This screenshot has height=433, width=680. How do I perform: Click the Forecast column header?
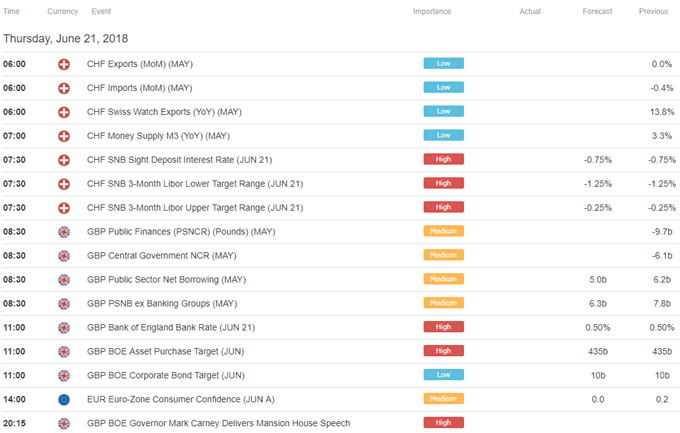click(x=597, y=11)
